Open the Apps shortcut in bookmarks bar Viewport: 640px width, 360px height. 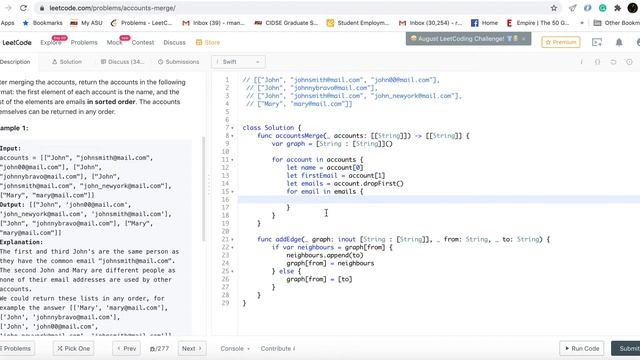coord(7,23)
